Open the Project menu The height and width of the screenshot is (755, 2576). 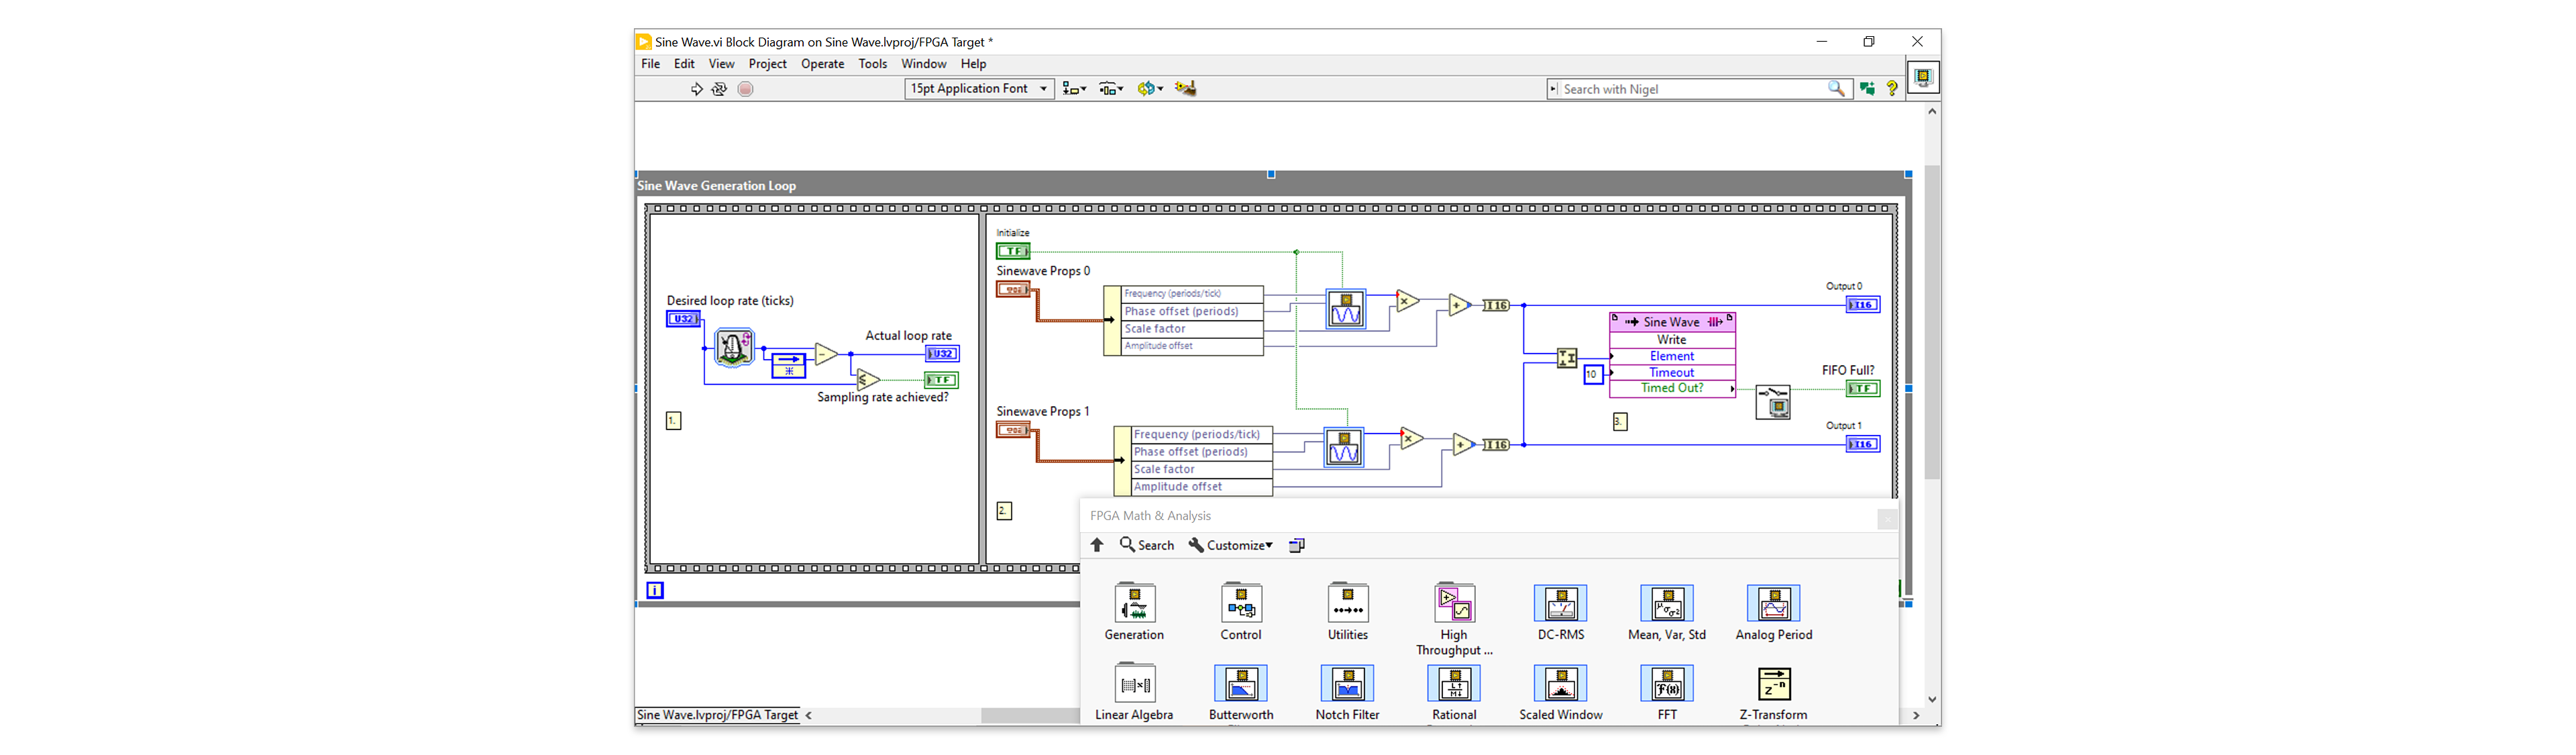pos(767,64)
